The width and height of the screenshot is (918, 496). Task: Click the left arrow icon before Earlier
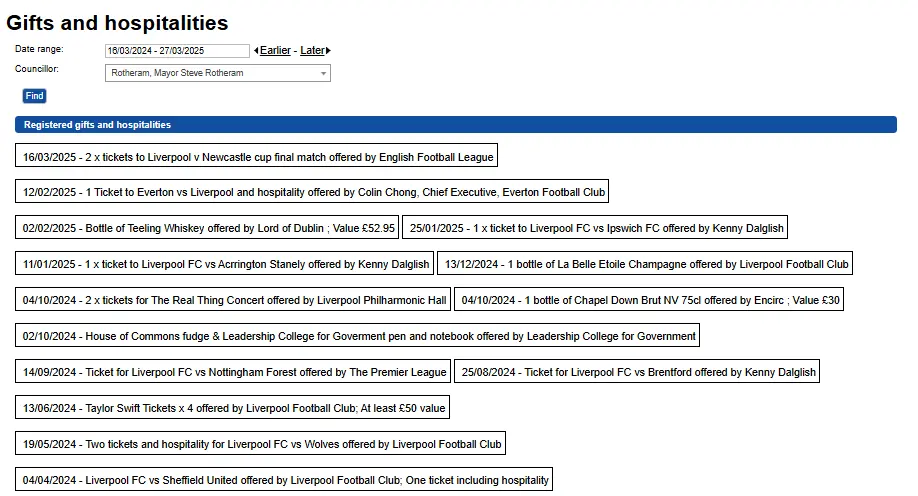coord(256,51)
